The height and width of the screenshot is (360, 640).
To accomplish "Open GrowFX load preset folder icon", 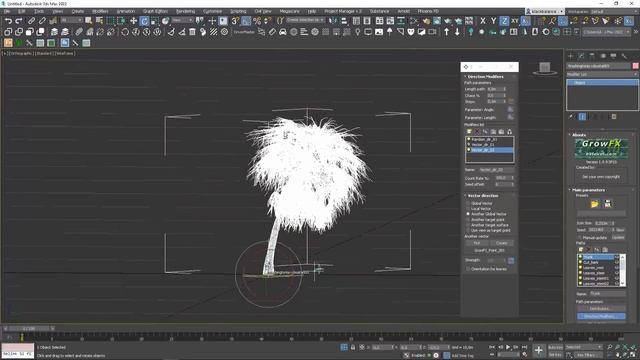I will (595, 204).
